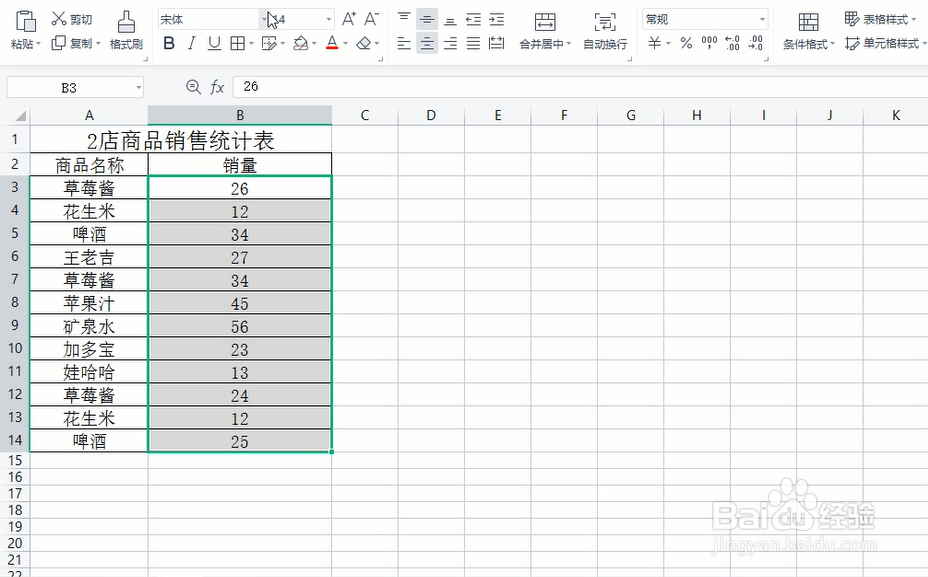
Task: Open the font name 宋体 dropdown
Action: (263, 20)
